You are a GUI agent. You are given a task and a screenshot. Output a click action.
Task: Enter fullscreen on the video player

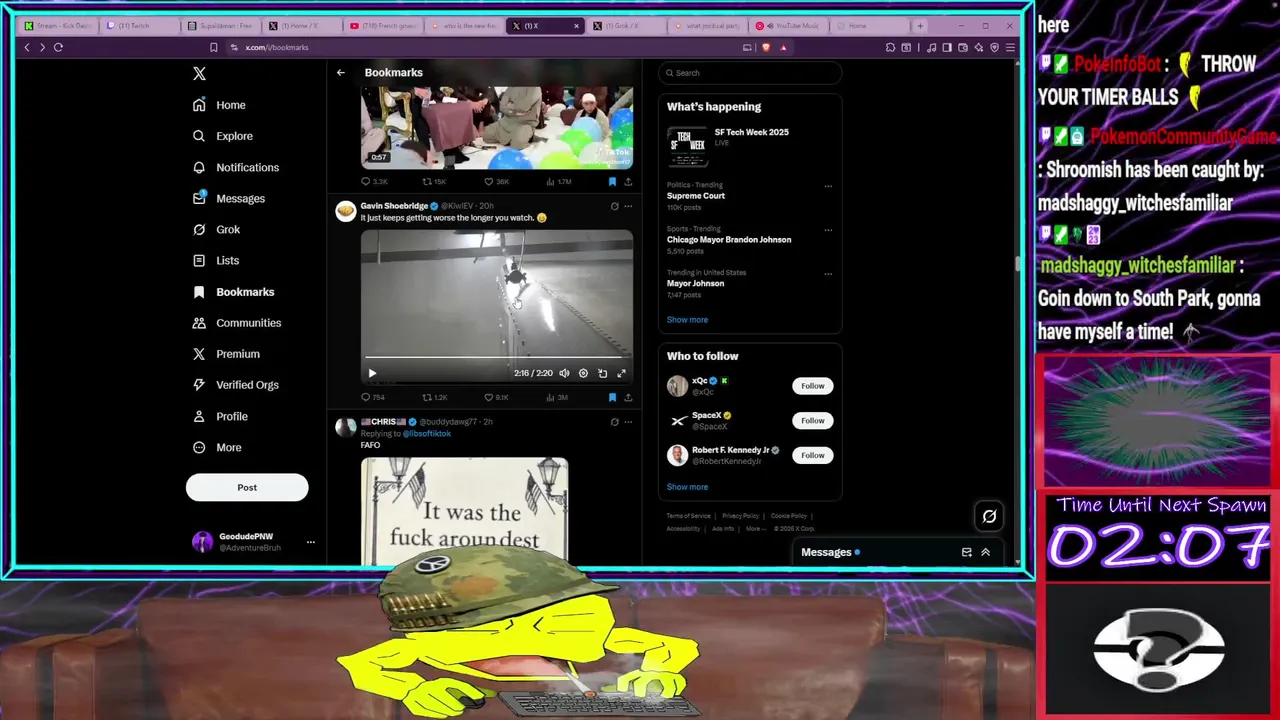coord(621,373)
